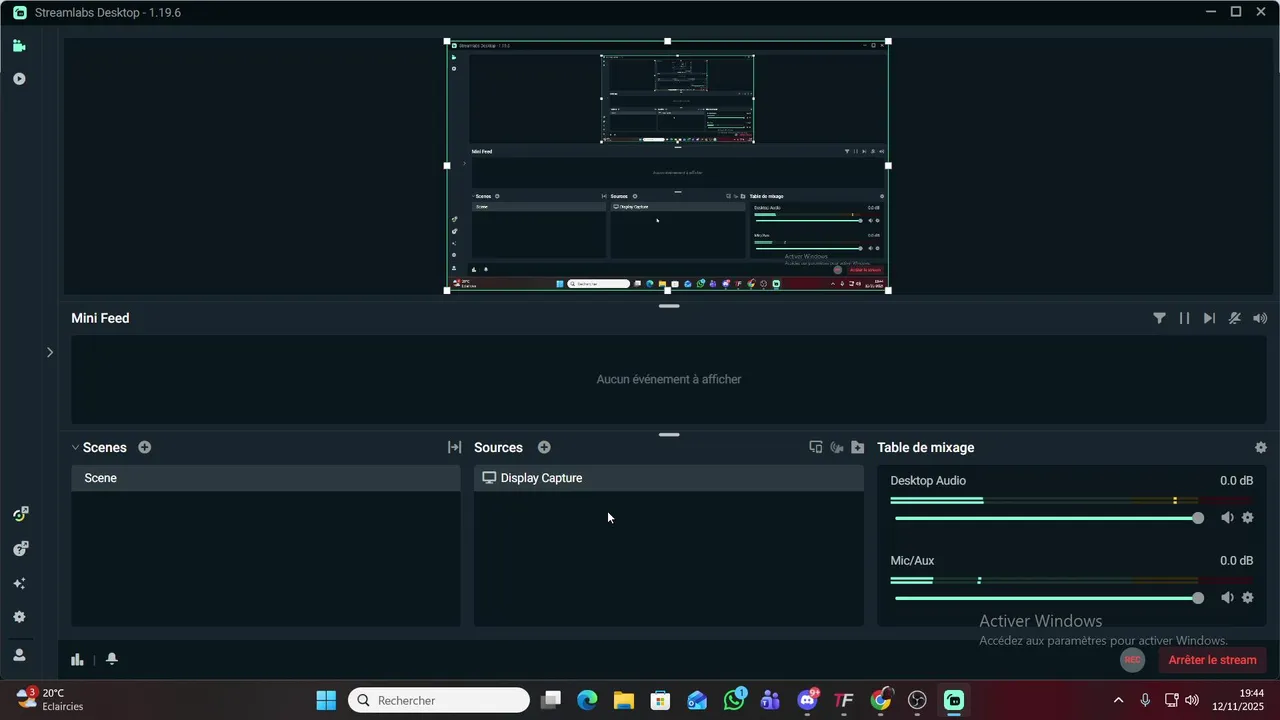Screen dimensions: 1280x720
Task: Open the guest cam icon in Sources
Action: pos(837,447)
